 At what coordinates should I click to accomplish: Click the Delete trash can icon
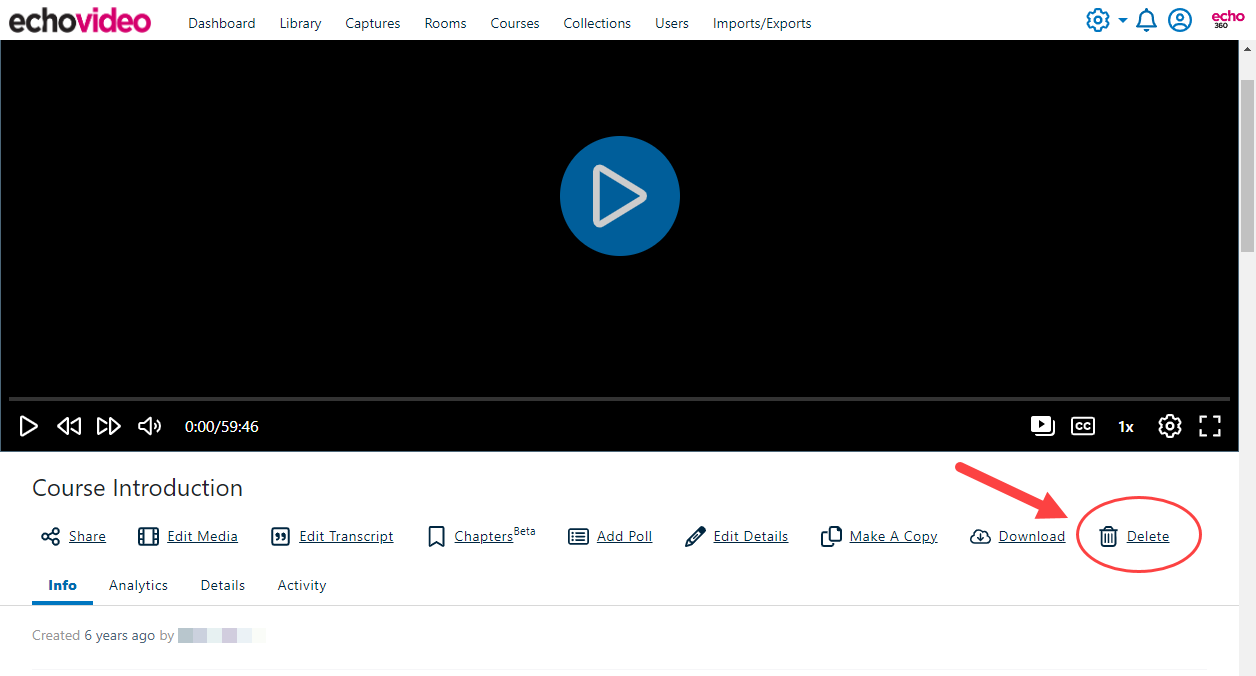coord(1109,537)
